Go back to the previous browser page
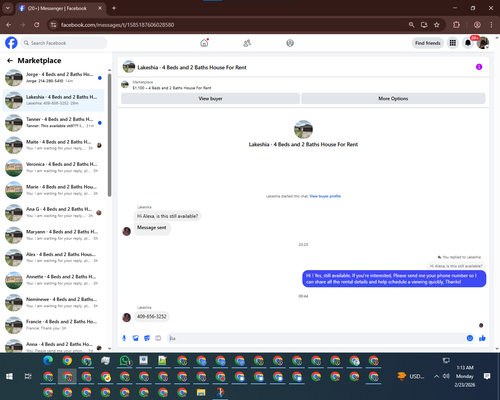 [9, 25]
